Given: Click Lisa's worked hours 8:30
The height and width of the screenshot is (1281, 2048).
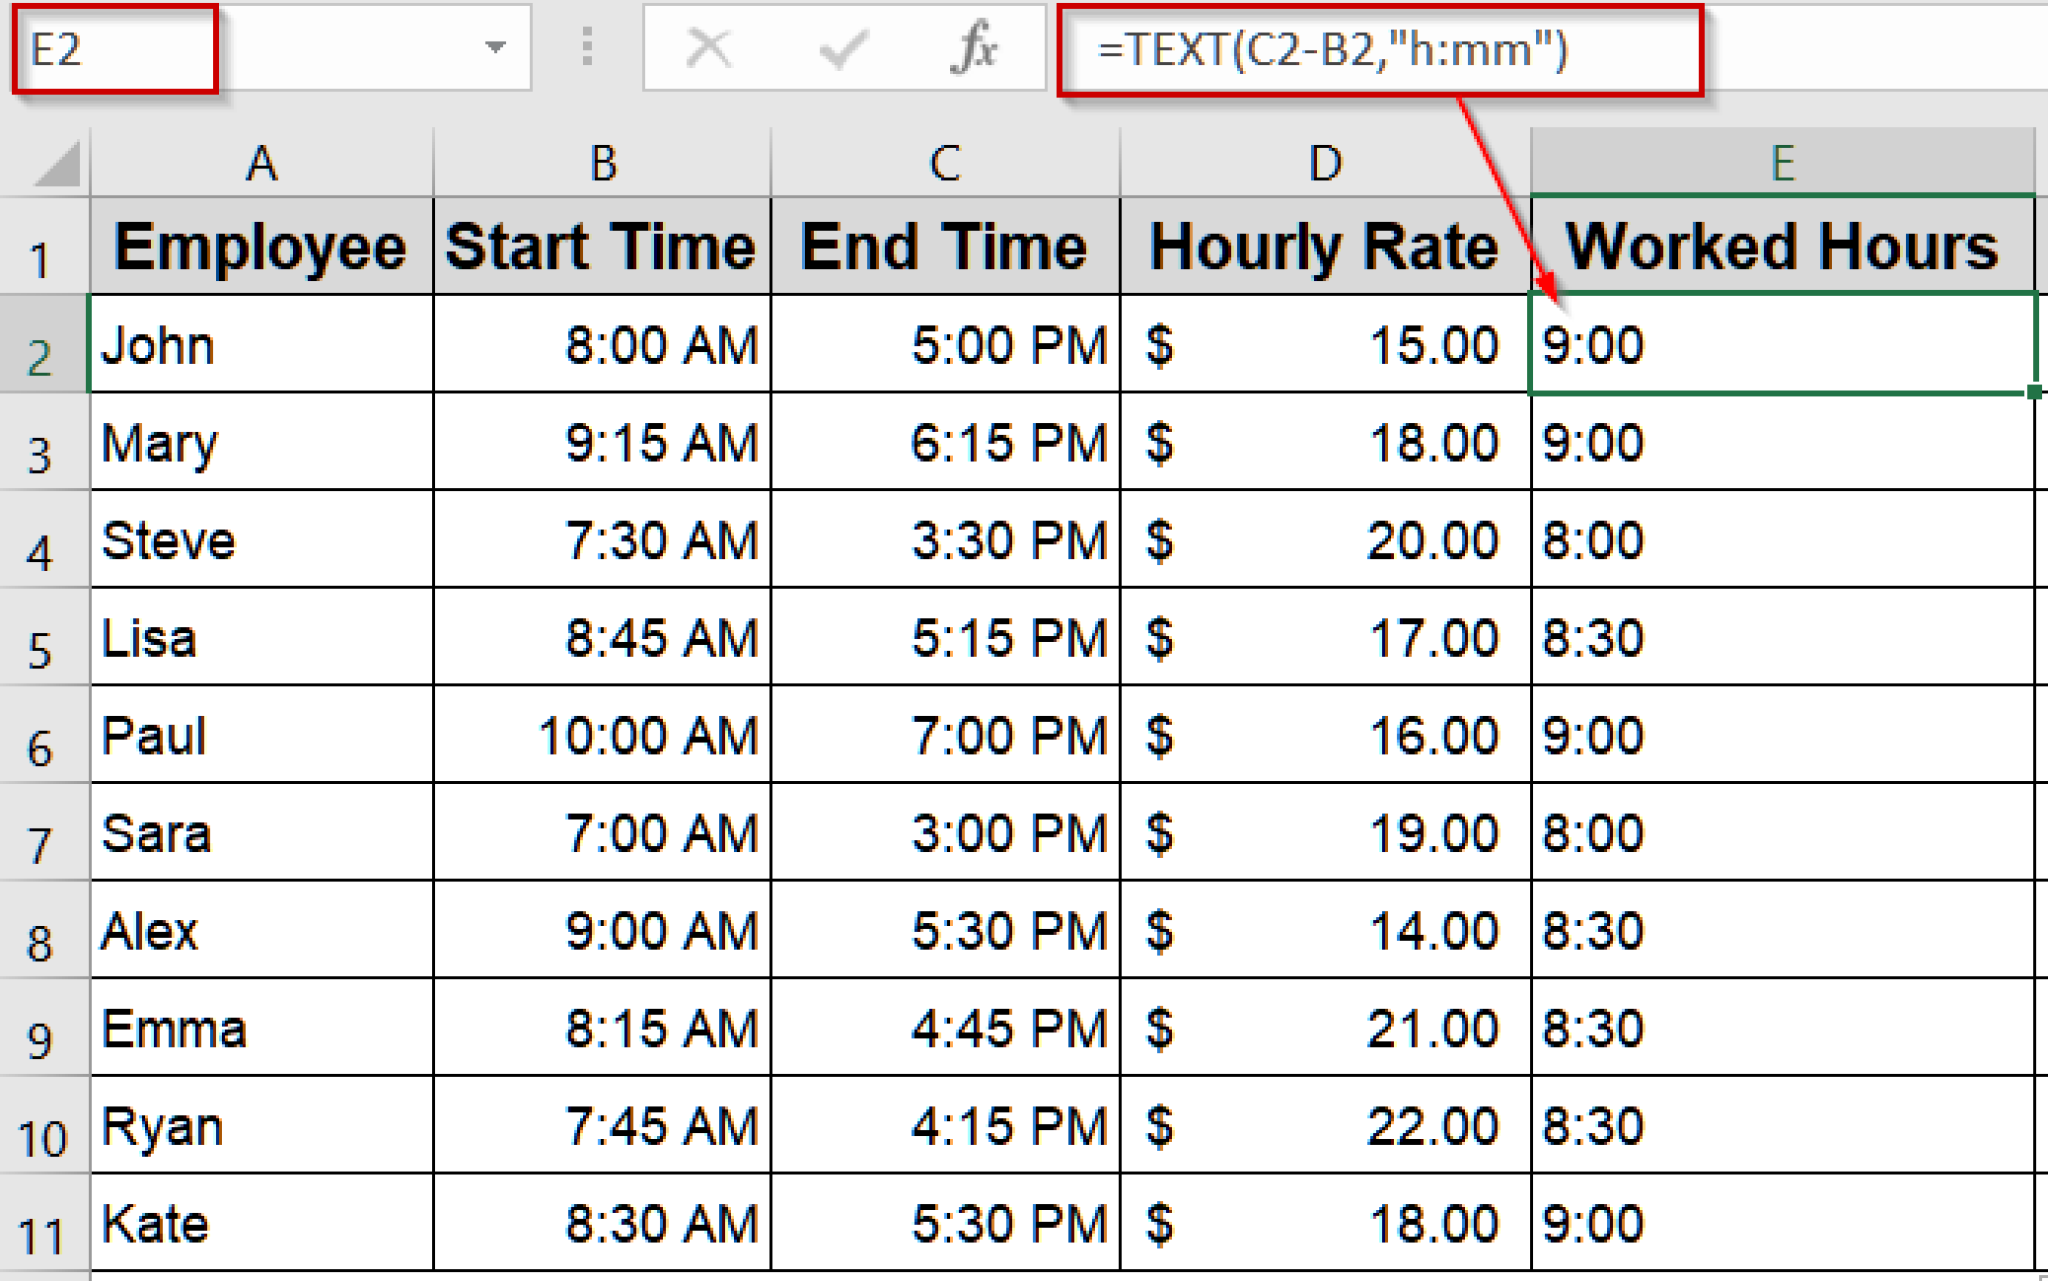Looking at the screenshot, I should tap(1783, 636).
